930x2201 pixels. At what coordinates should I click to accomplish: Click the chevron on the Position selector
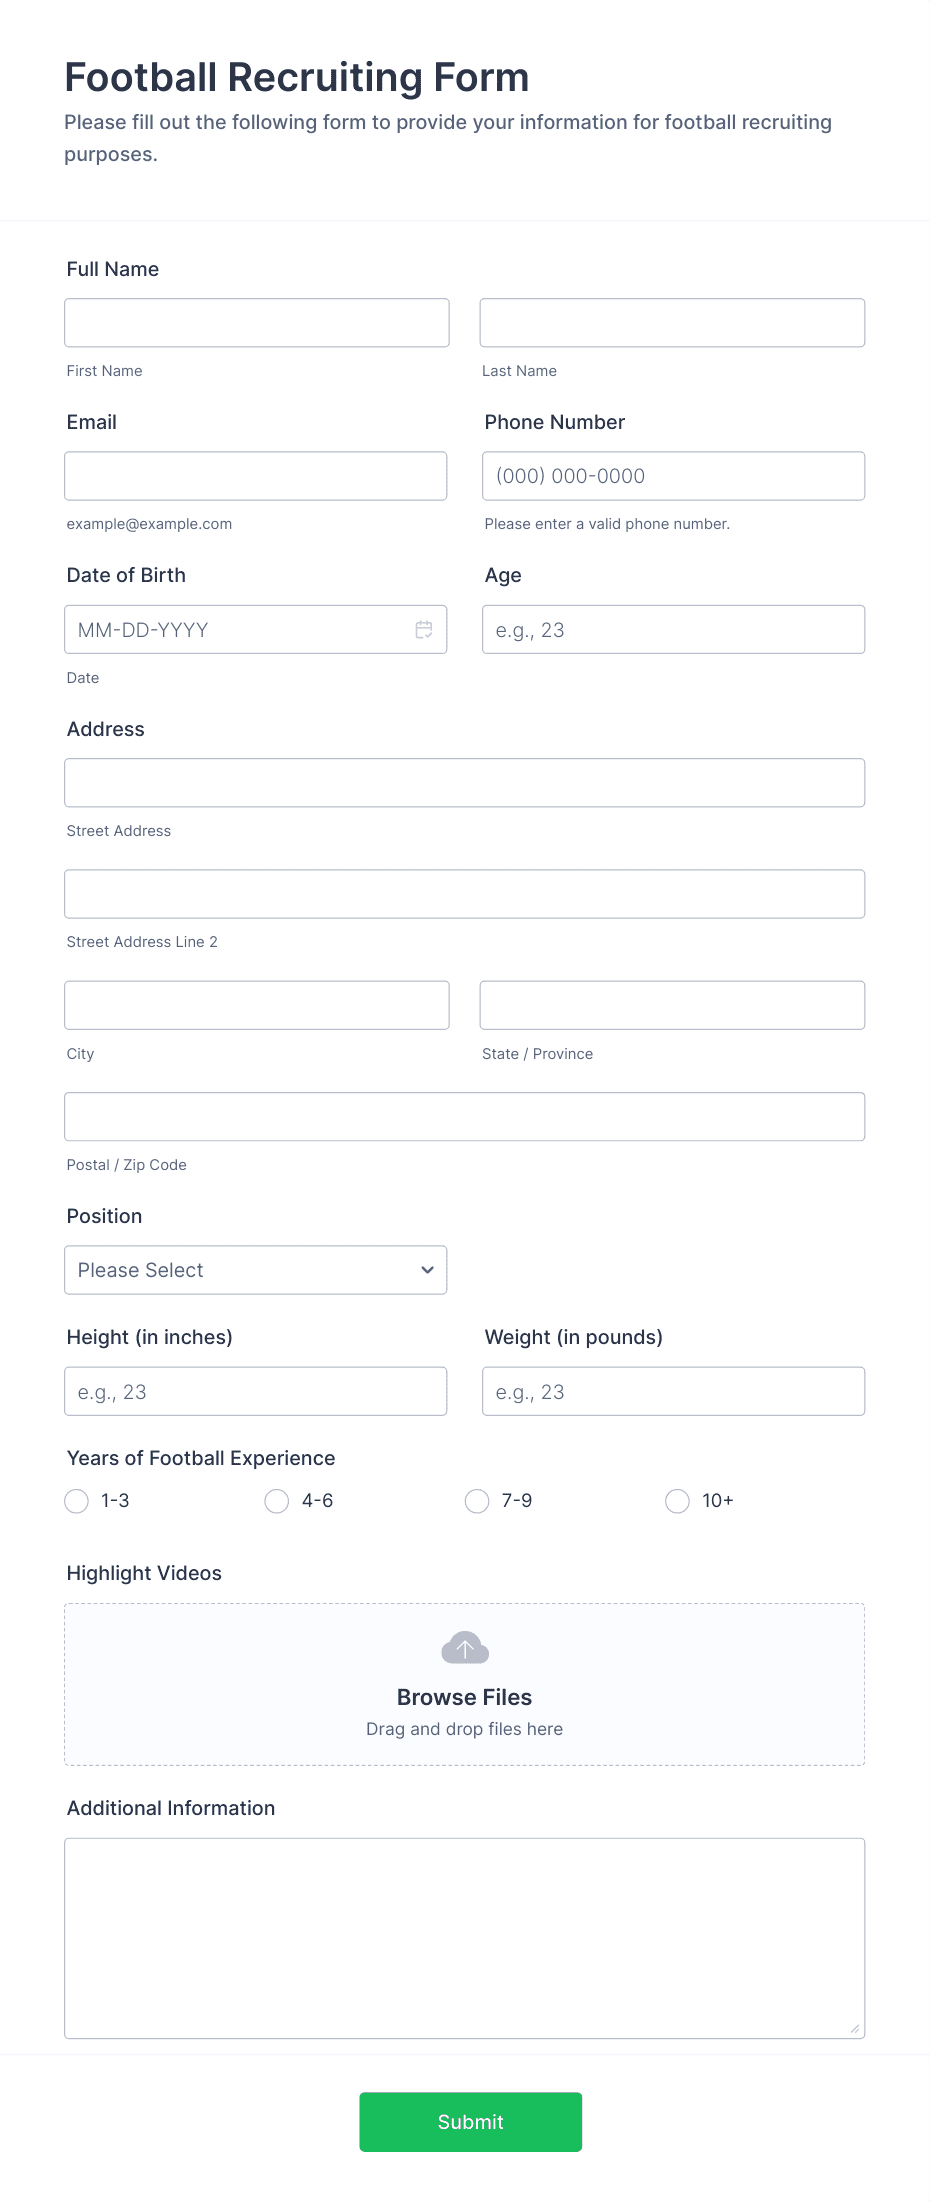click(x=427, y=1269)
